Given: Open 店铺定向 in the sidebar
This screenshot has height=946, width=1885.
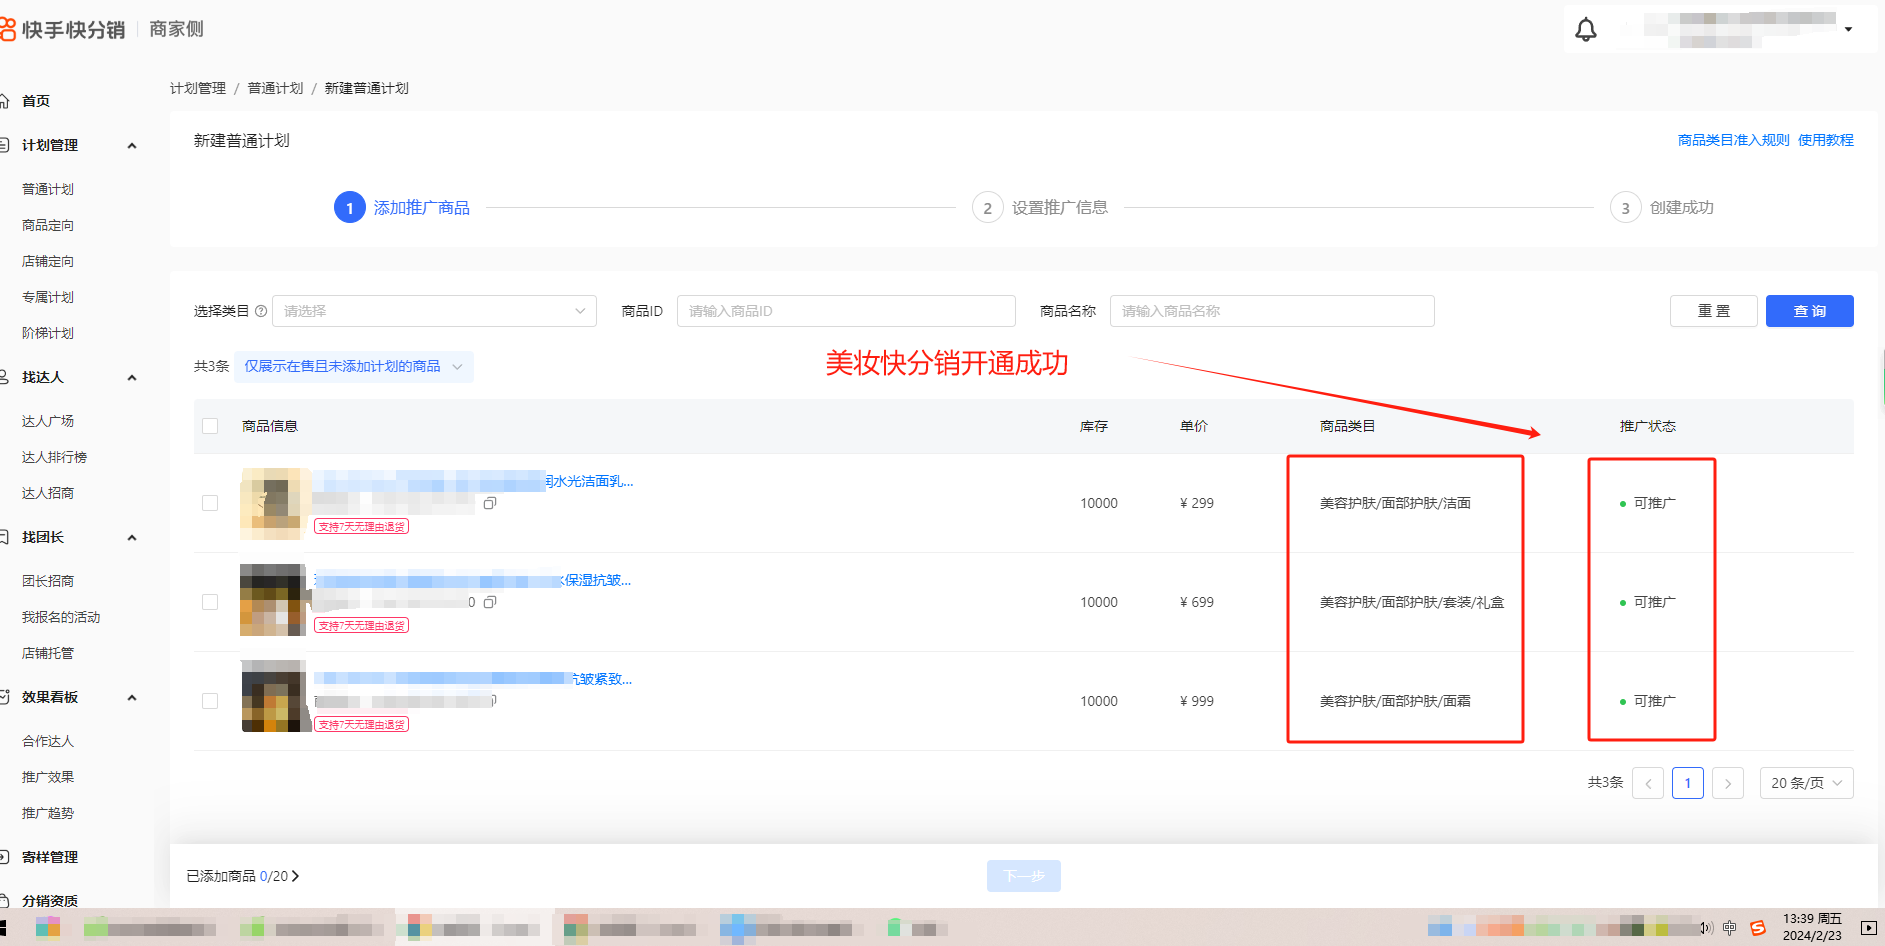Looking at the screenshot, I should (48, 261).
